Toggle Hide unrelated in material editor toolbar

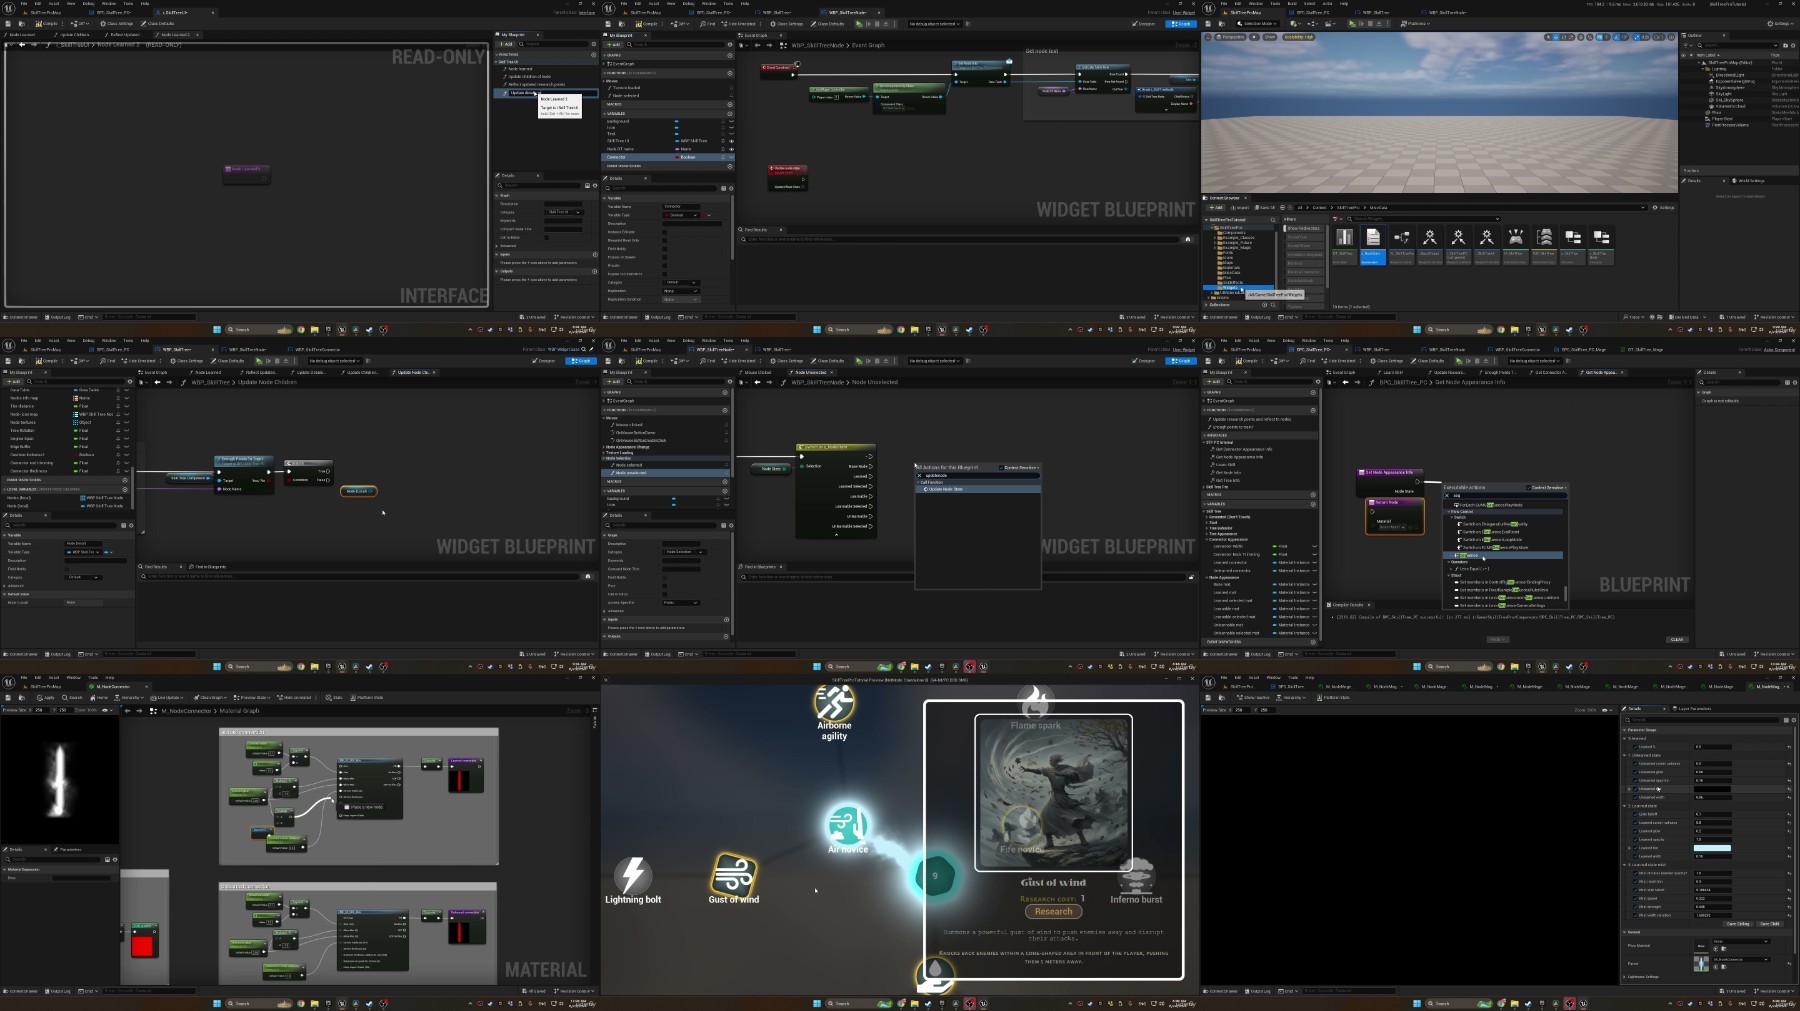(x=295, y=698)
